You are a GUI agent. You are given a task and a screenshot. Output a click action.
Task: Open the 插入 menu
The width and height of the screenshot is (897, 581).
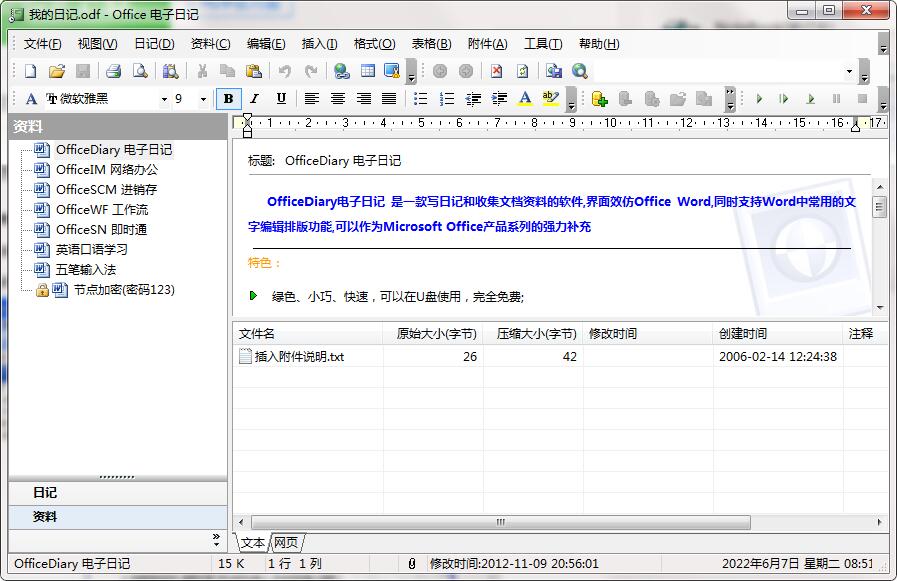point(319,44)
